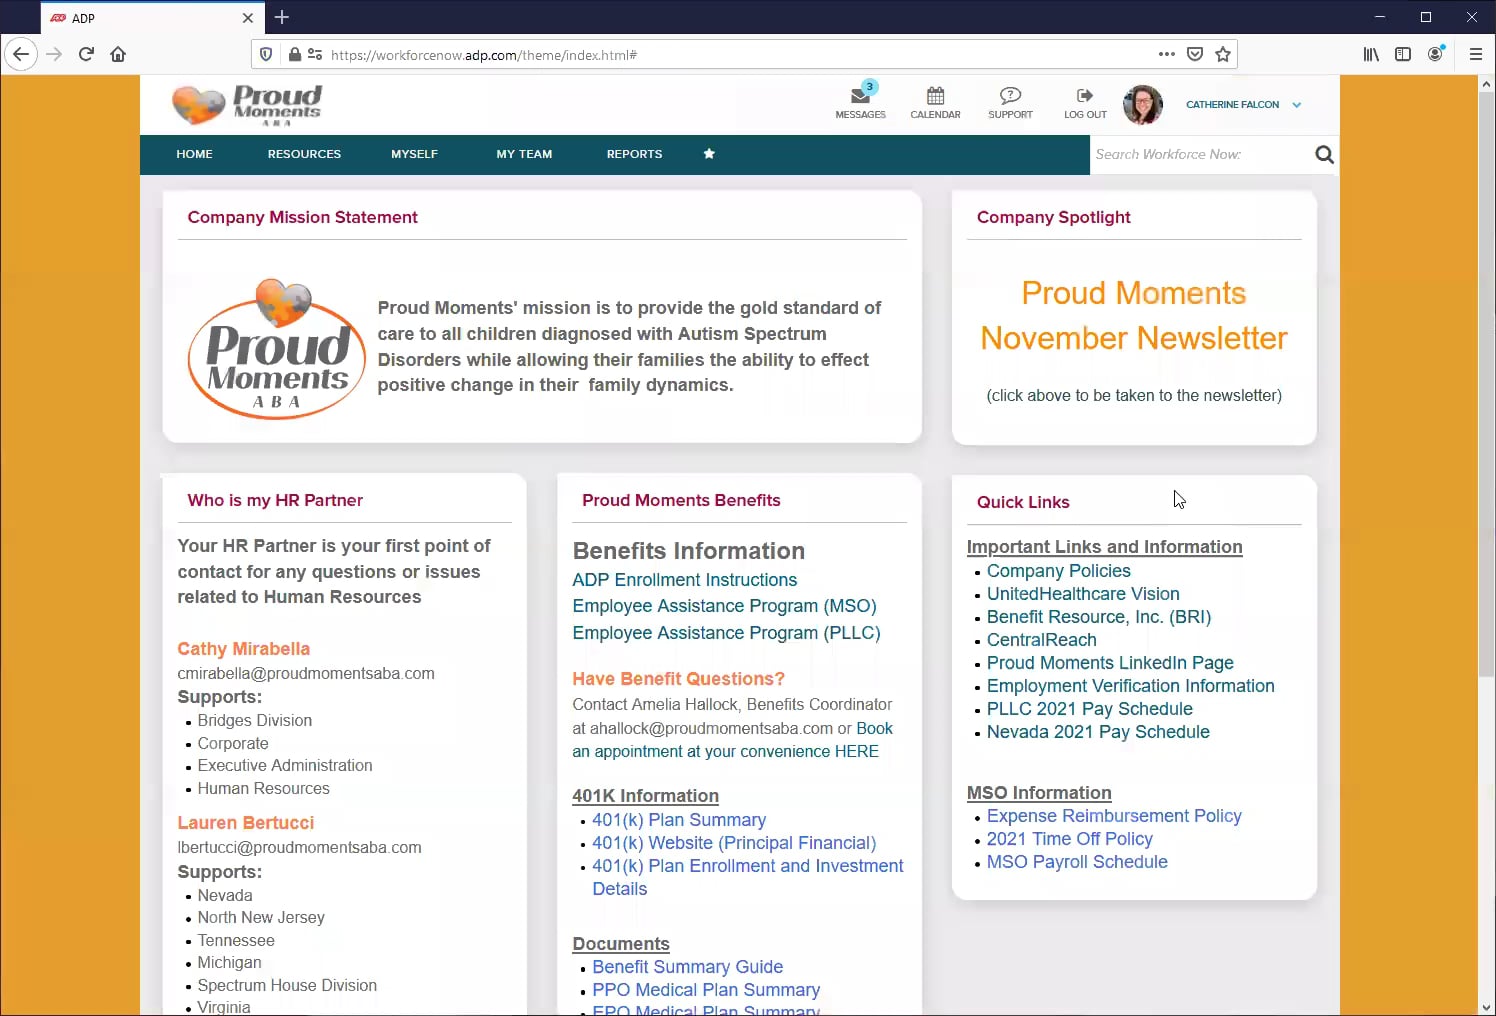The width and height of the screenshot is (1496, 1016).
Task: Open the Firefox hamburger menu
Action: click(1476, 54)
